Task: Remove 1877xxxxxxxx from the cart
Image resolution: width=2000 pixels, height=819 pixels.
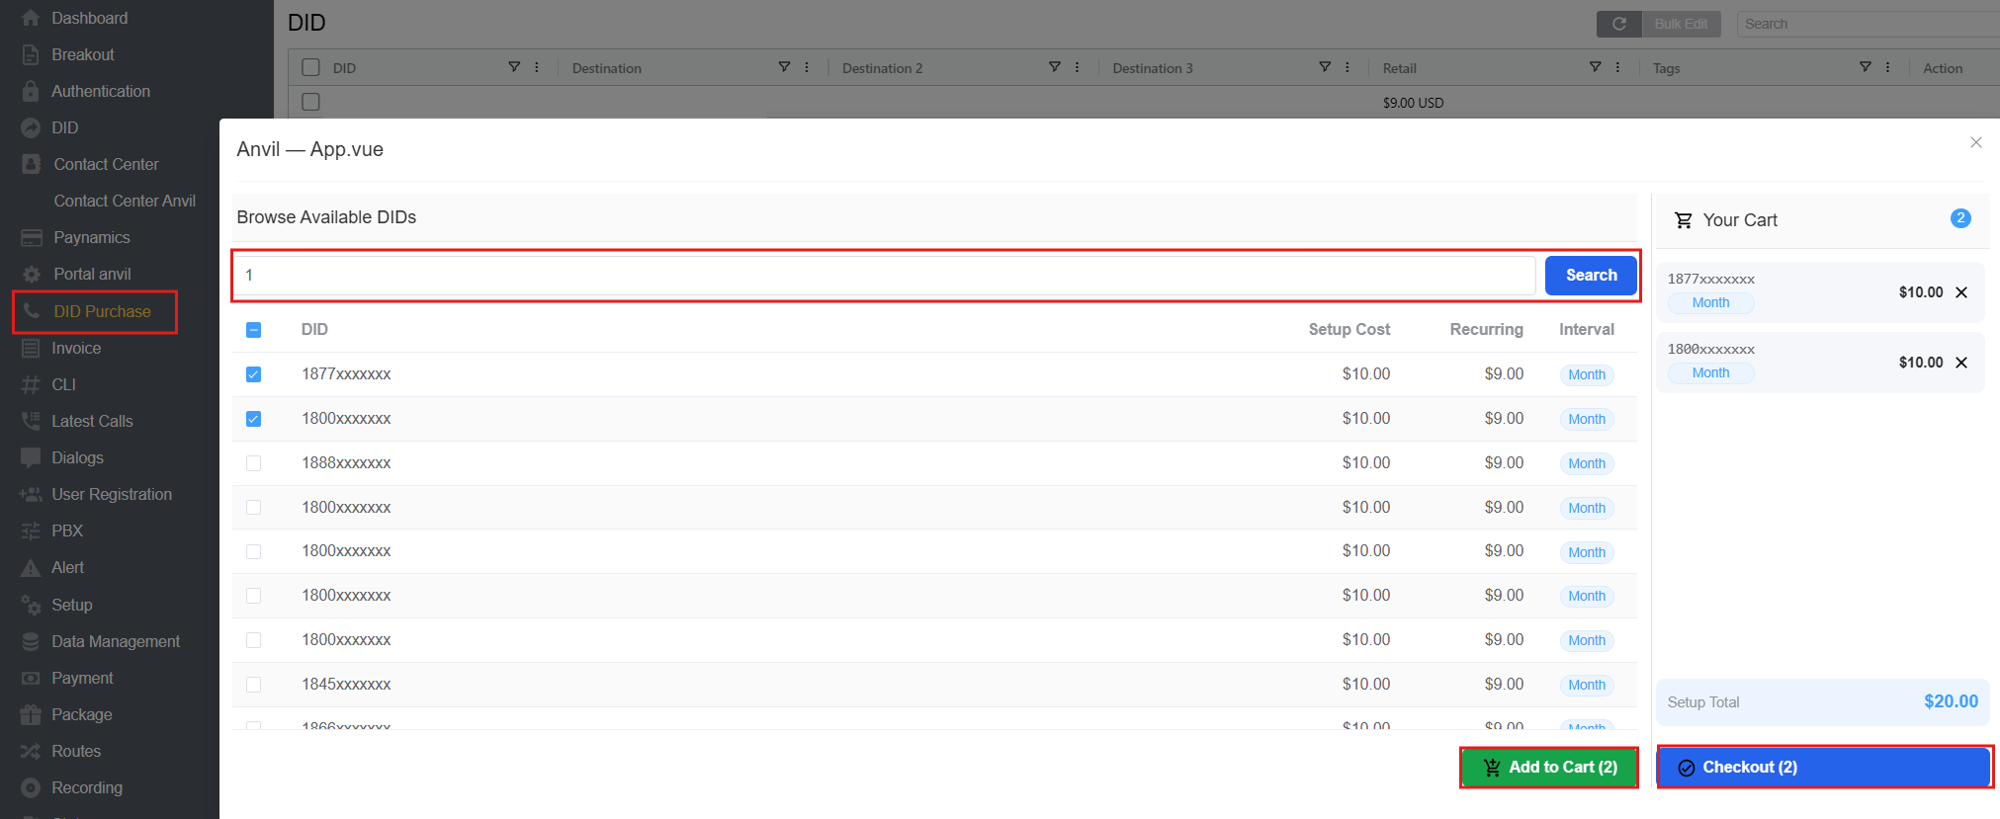Action: coord(1962,292)
